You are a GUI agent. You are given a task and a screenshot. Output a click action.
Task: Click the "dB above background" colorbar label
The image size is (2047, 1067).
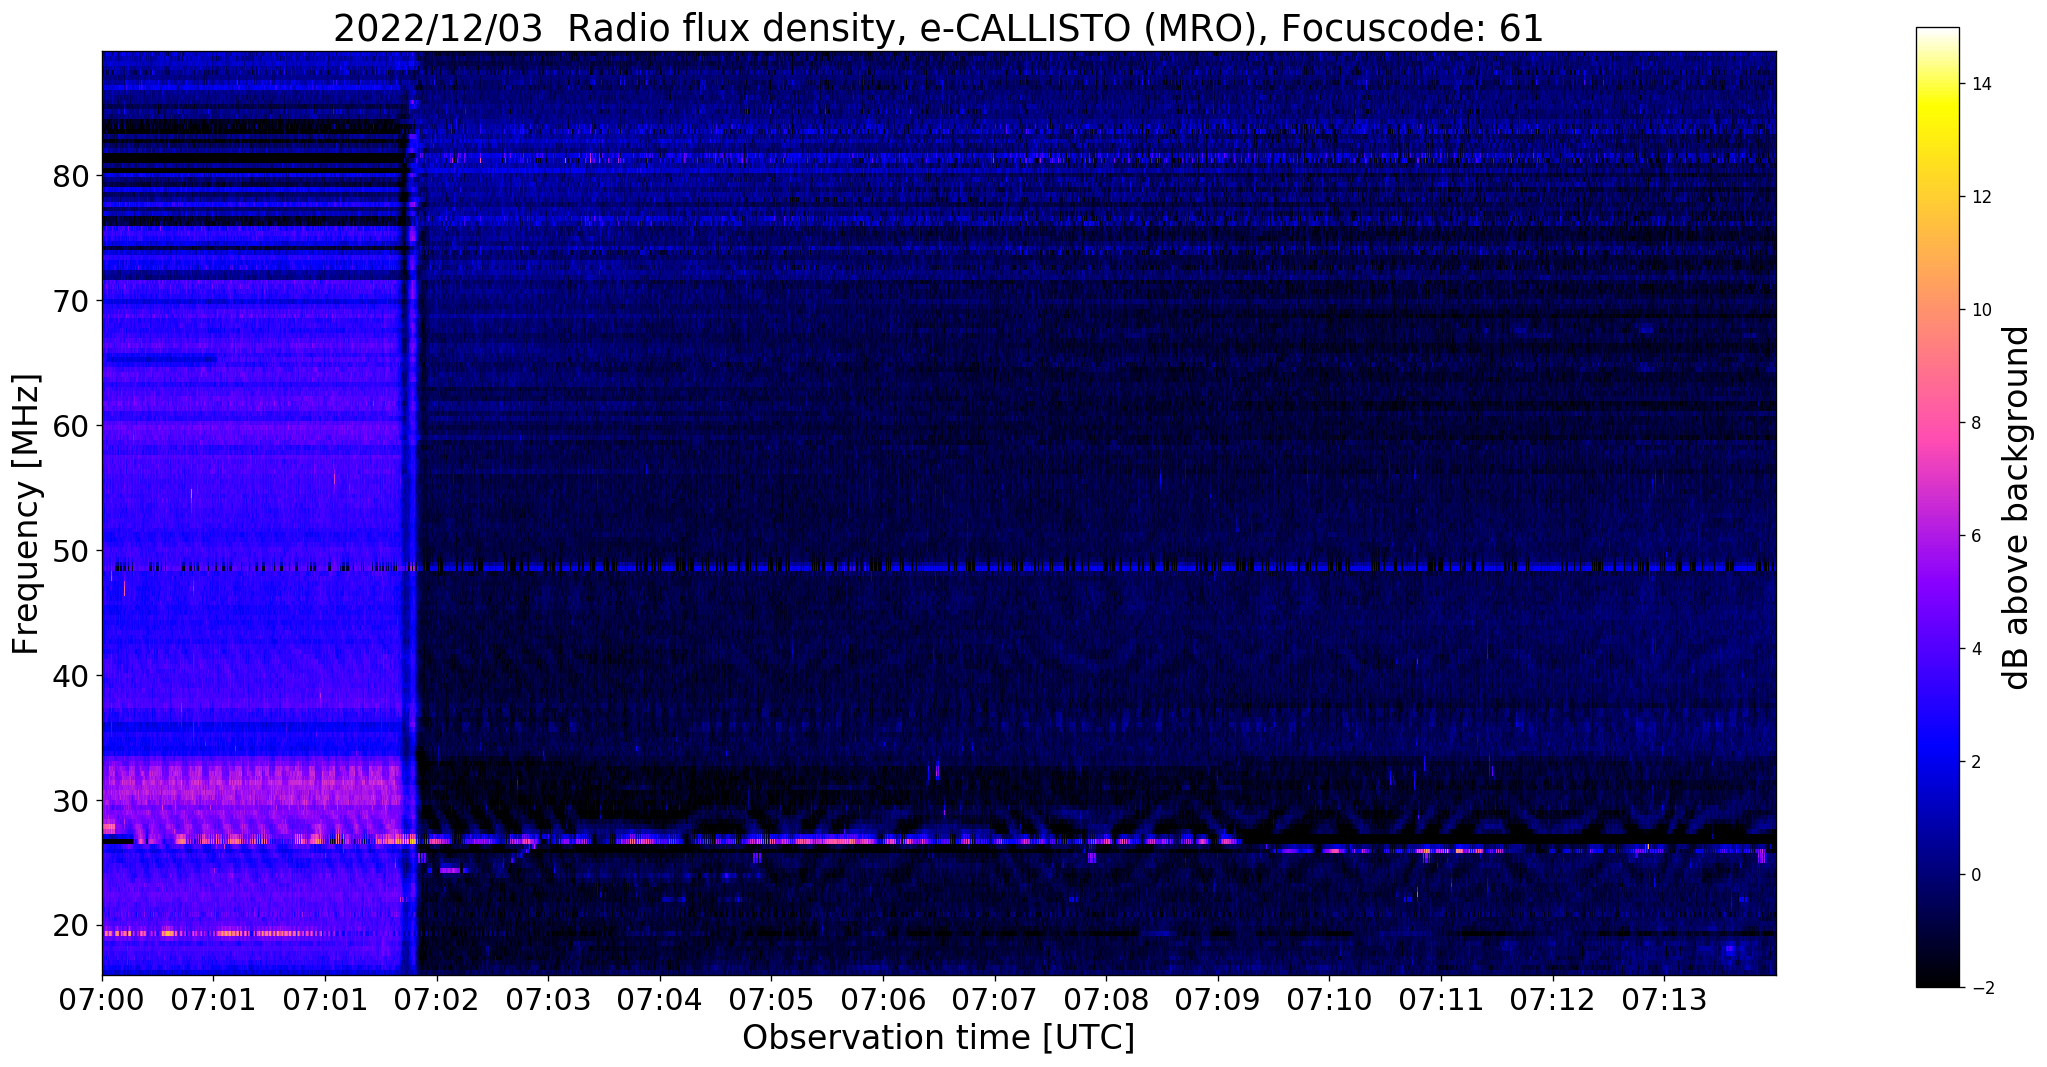coord(2017,508)
